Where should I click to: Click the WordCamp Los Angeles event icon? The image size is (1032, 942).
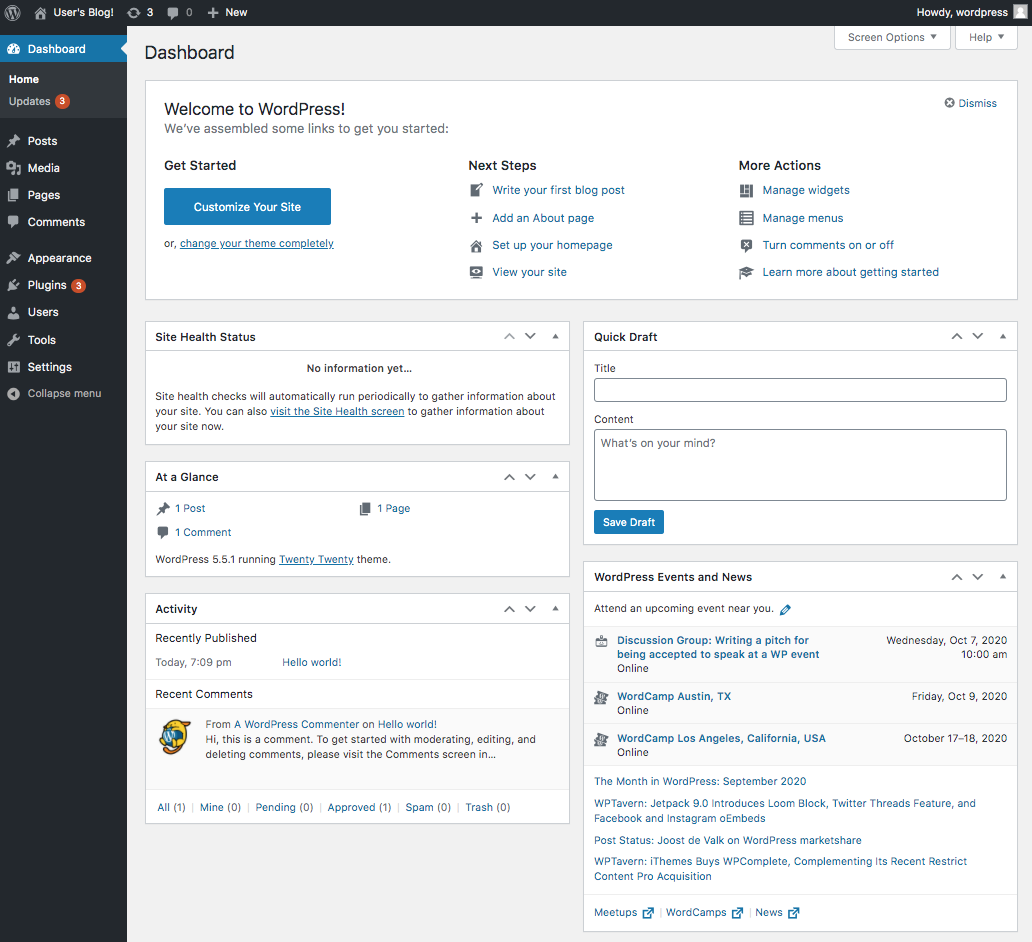pos(601,739)
